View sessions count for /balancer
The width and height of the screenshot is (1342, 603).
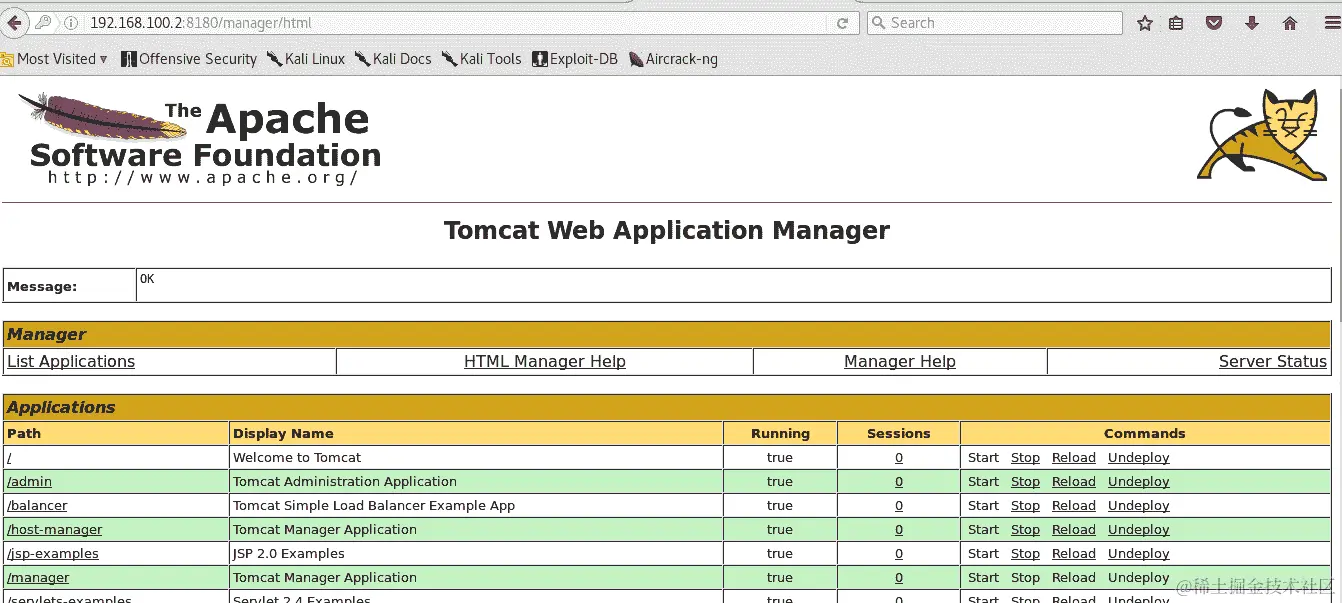(x=899, y=506)
